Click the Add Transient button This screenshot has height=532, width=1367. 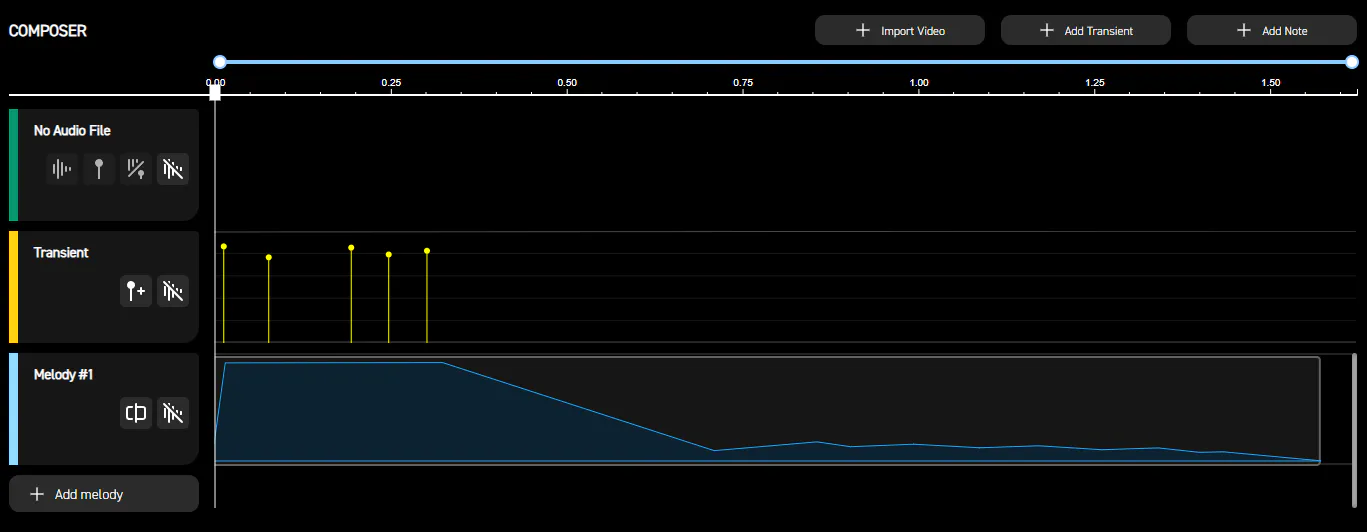1086,30
